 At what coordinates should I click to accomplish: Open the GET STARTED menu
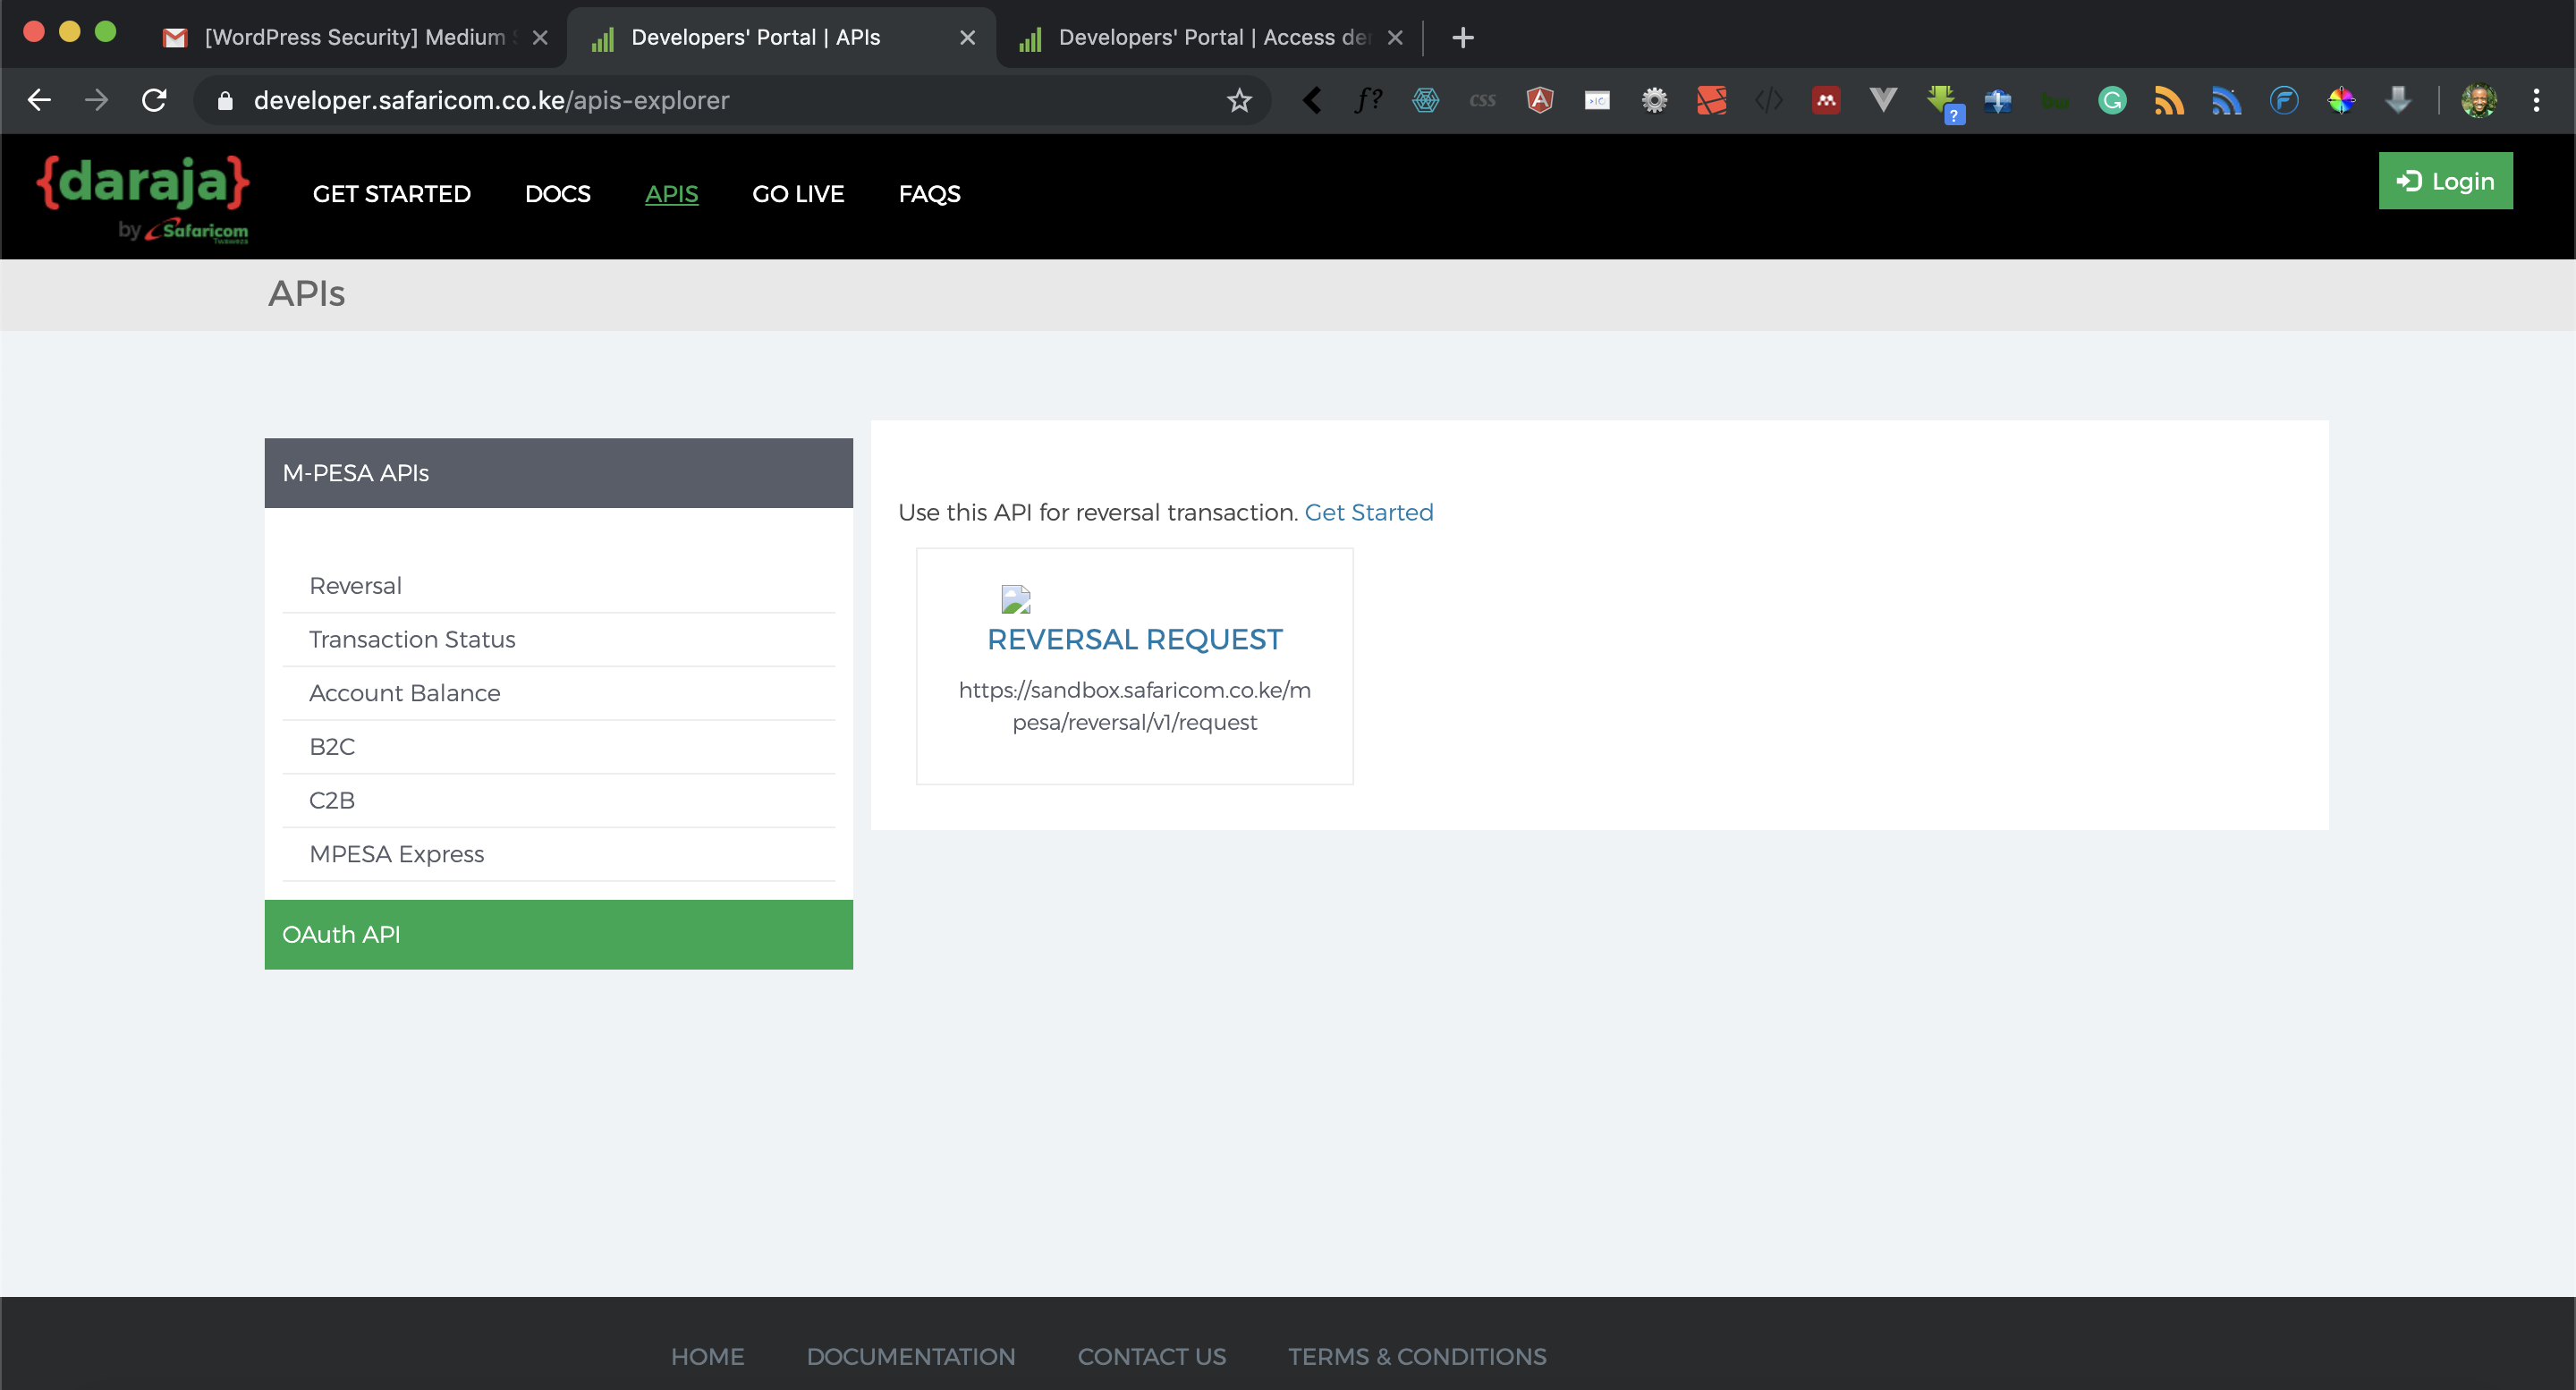(391, 194)
